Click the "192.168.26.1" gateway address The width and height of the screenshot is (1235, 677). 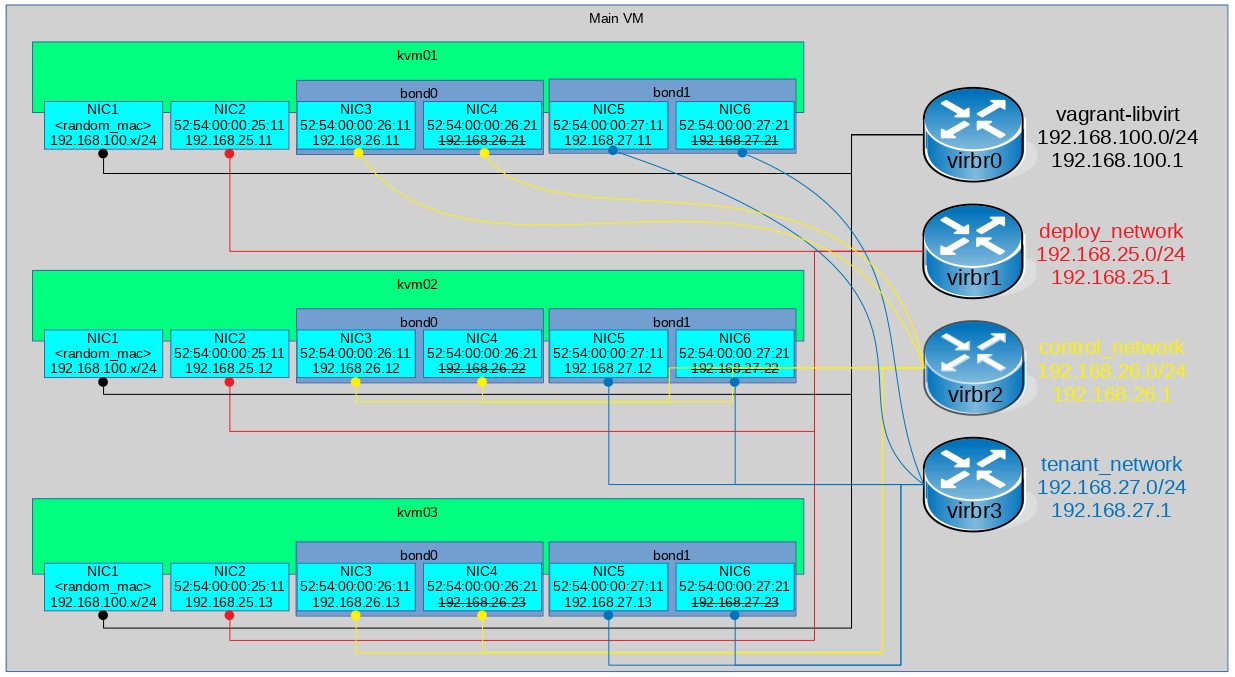point(1111,393)
